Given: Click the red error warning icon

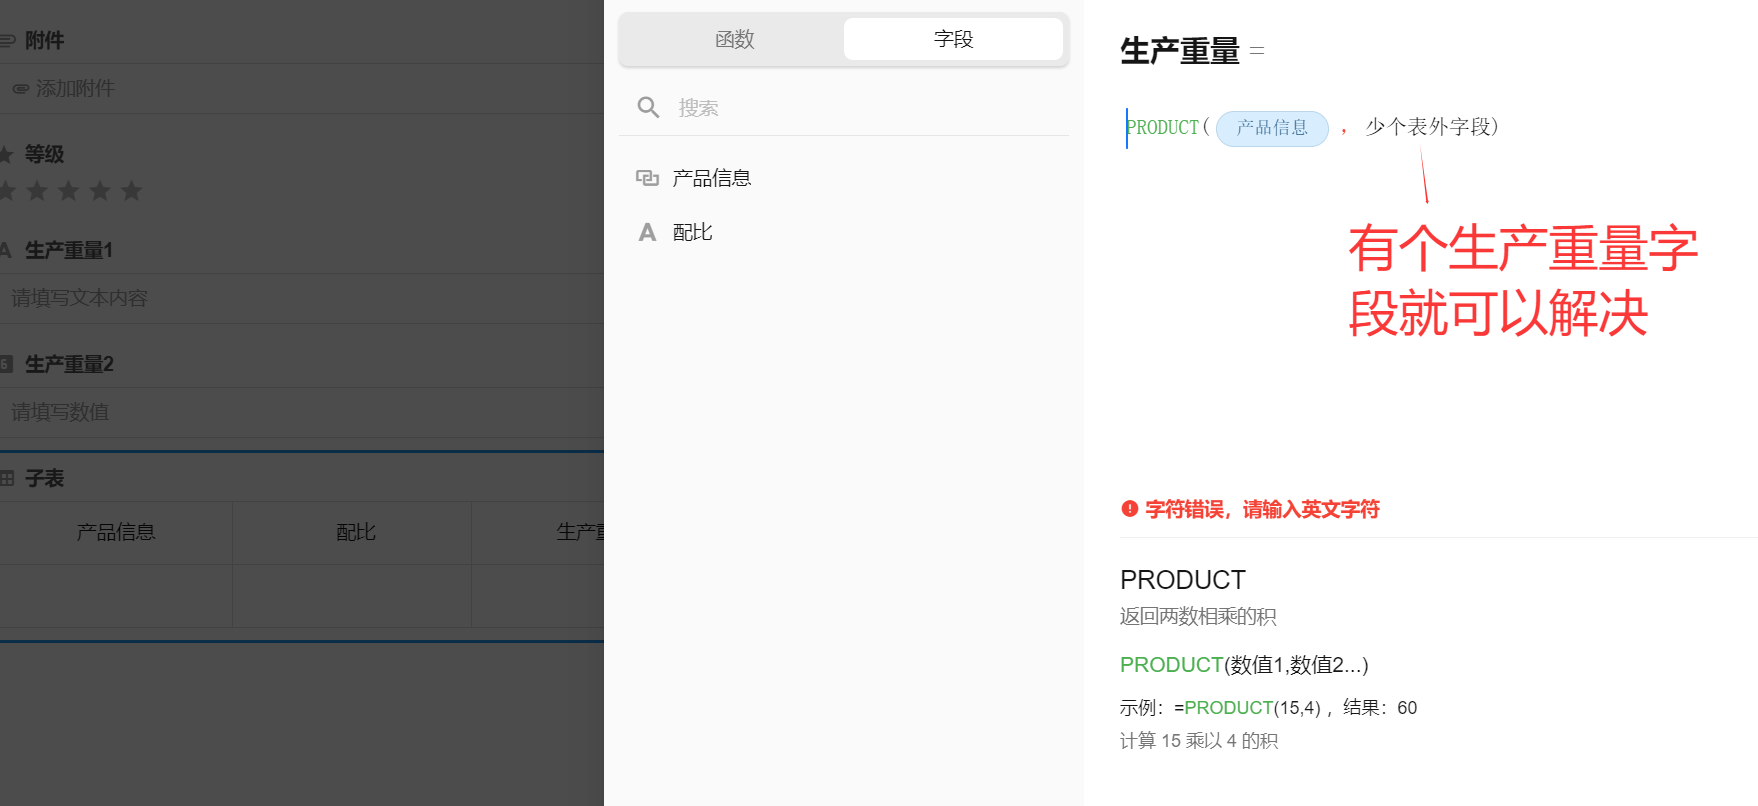Looking at the screenshot, I should (1130, 509).
